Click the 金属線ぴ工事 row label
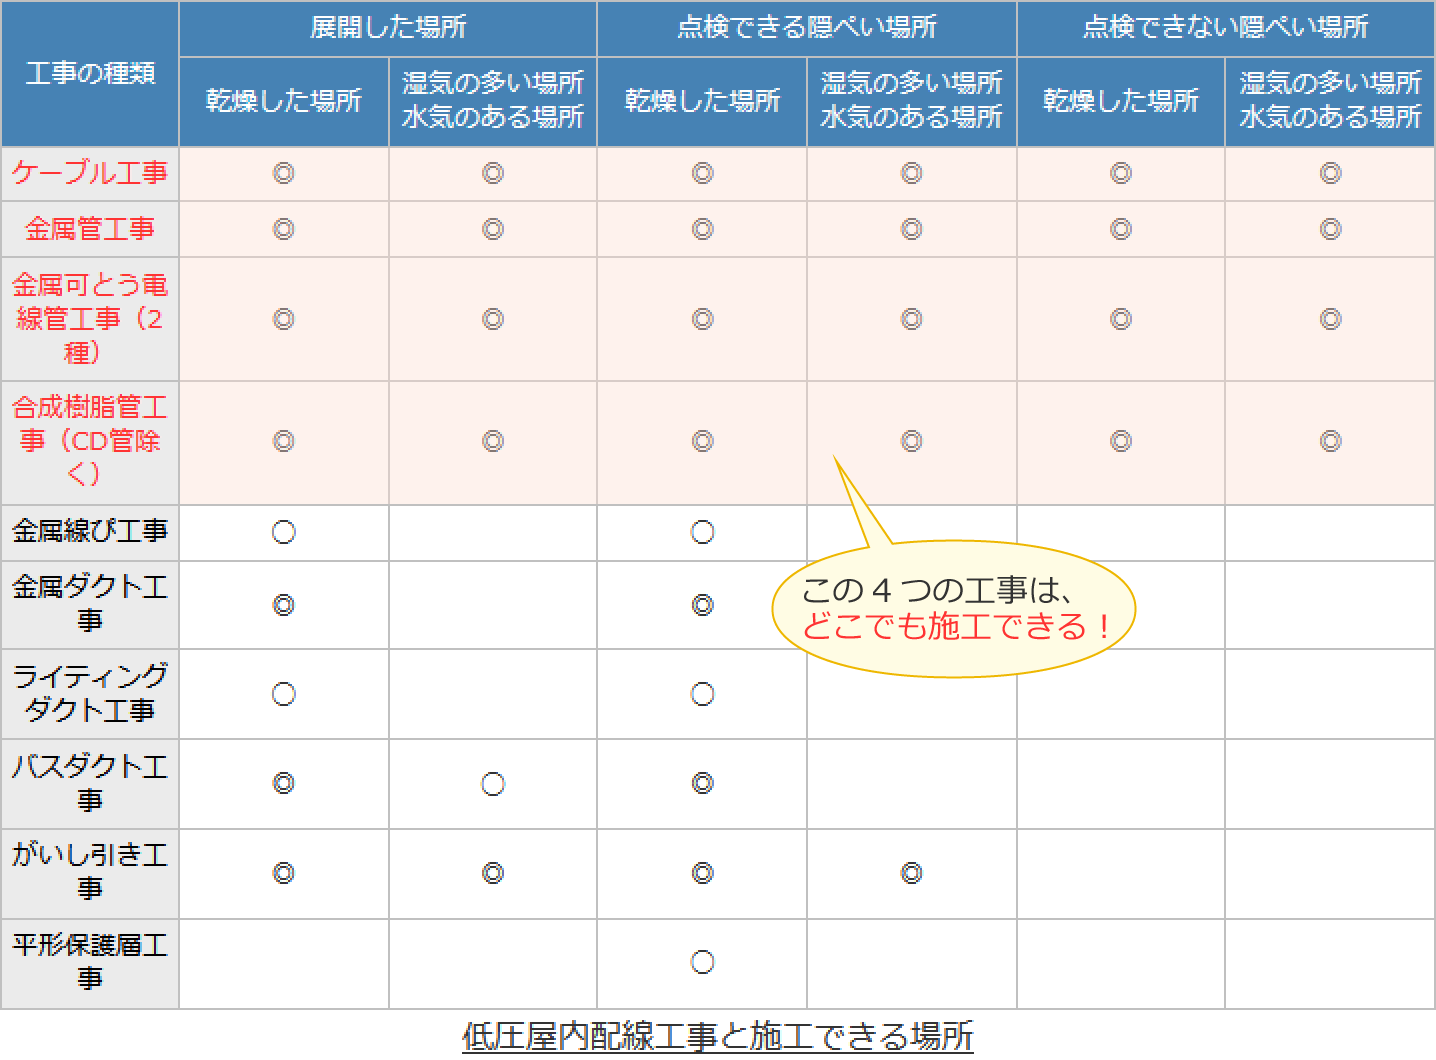The width and height of the screenshot is (1436, 1060). 90,531
